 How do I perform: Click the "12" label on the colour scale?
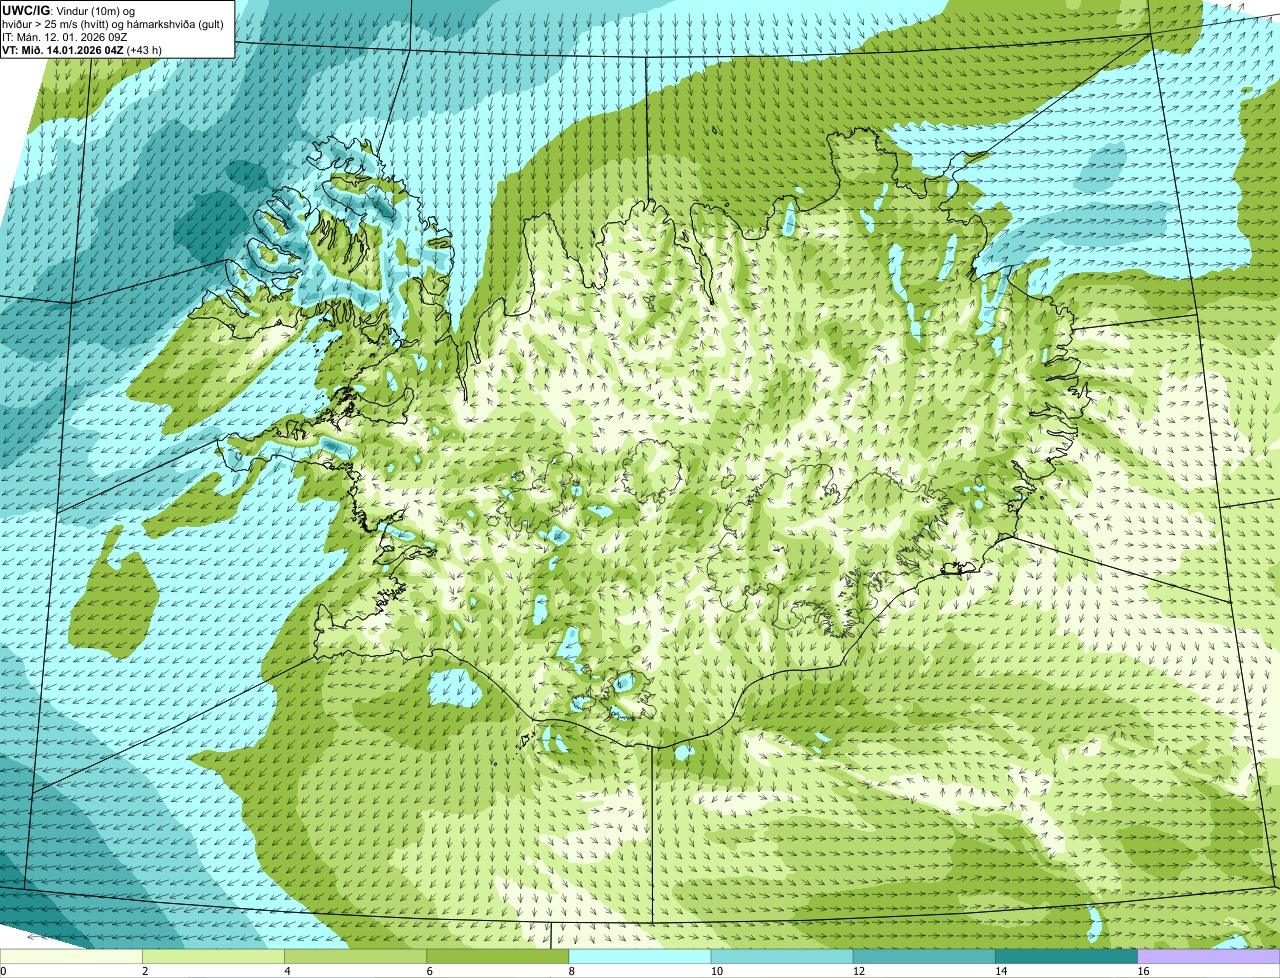coord(859,971)
